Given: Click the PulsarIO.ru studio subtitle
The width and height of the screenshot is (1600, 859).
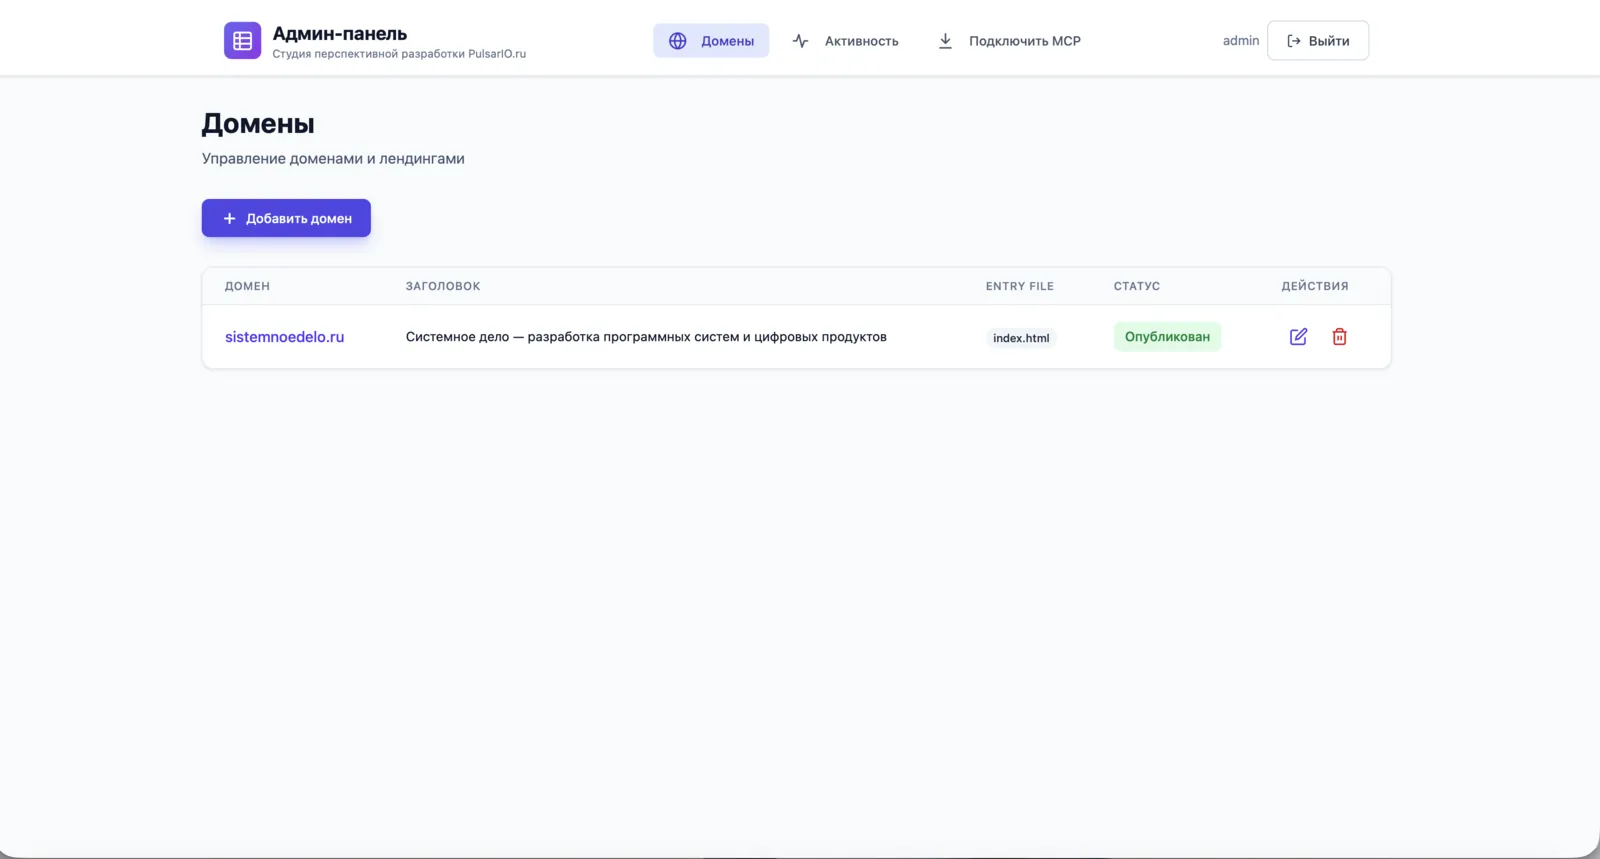Looking at the screenshot, I should (x=399, y=54).
